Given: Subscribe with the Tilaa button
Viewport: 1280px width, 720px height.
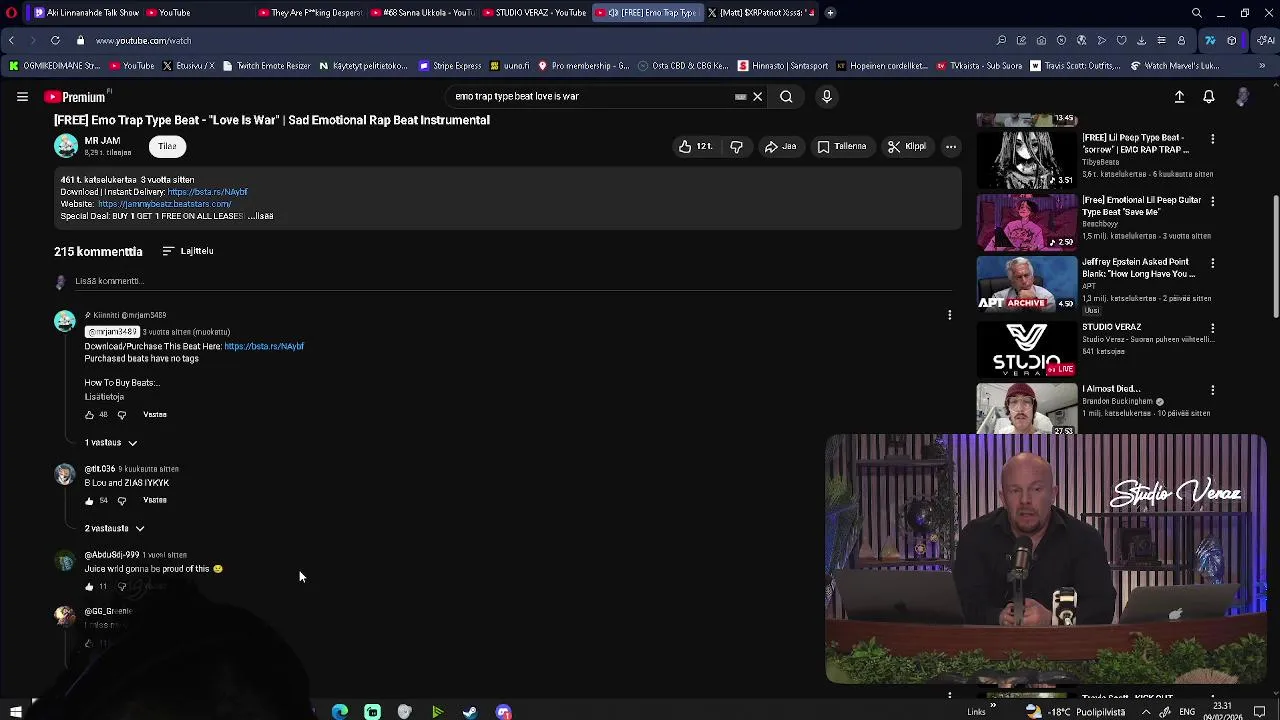Looking at the screenshot, I should [167, 146].
